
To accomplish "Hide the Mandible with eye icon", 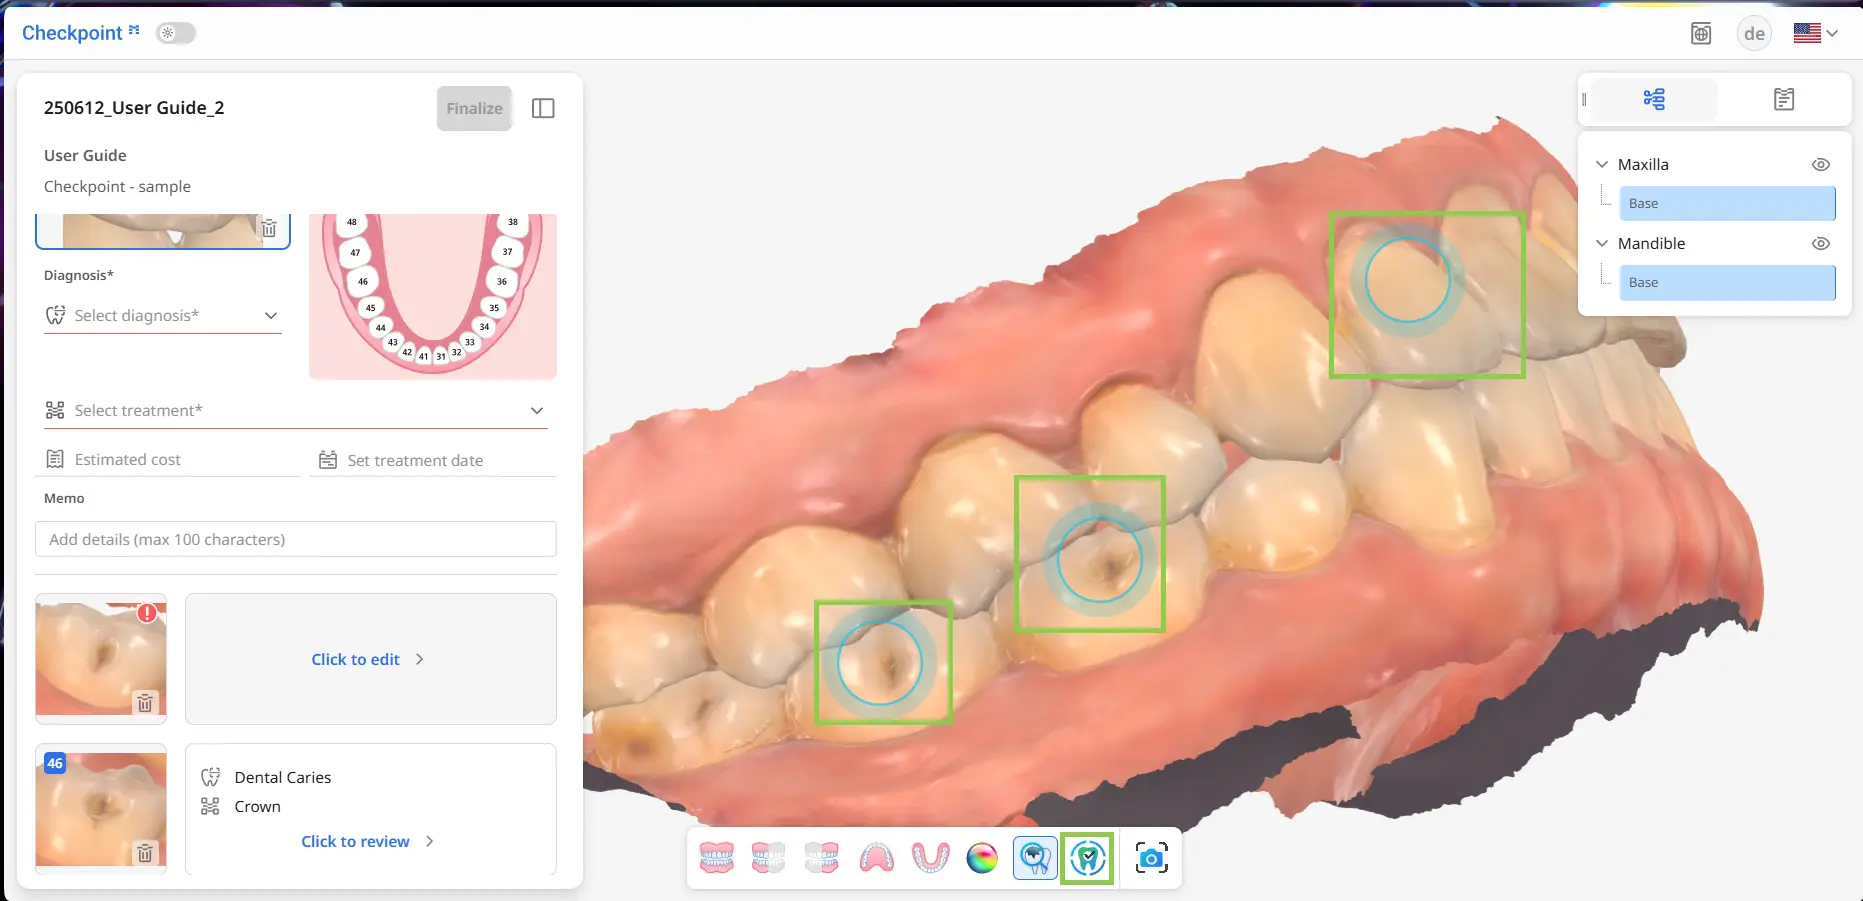I will [1821, 243].
